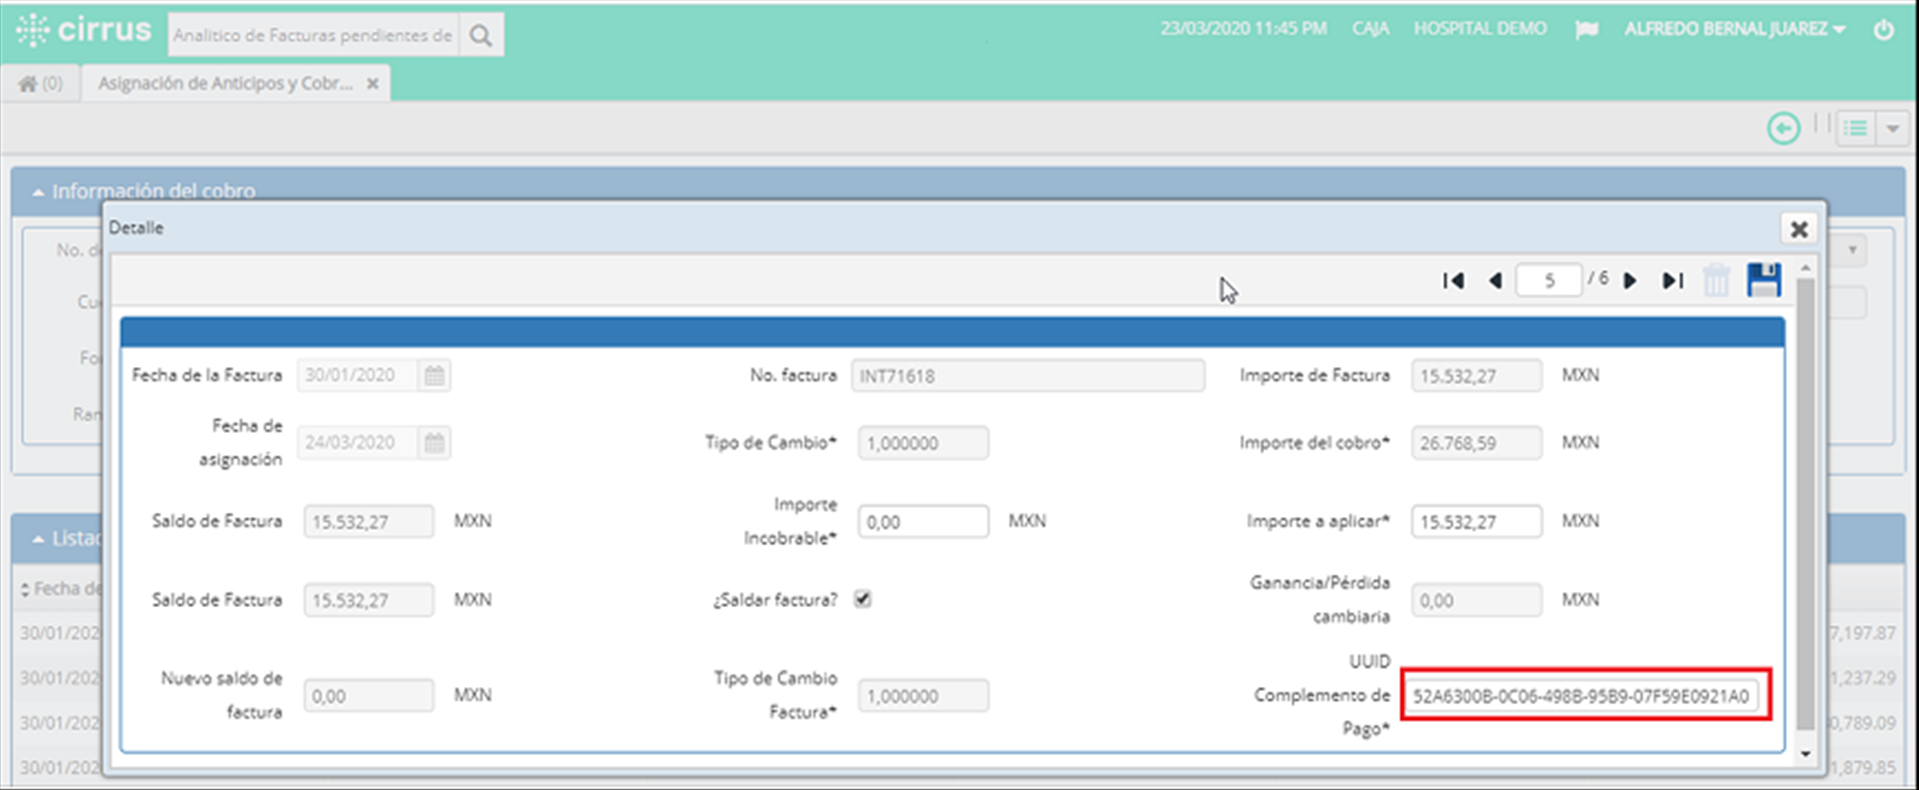Delete record using the trash icon

pyautogui.click(x=1716, y=281)
